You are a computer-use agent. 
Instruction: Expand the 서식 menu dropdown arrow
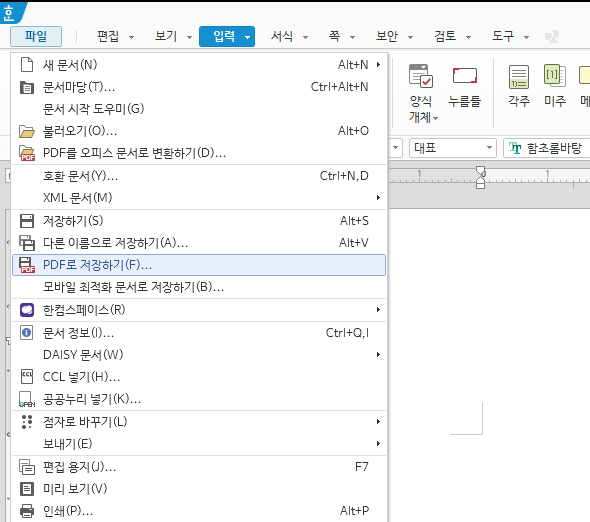(305, 37)
